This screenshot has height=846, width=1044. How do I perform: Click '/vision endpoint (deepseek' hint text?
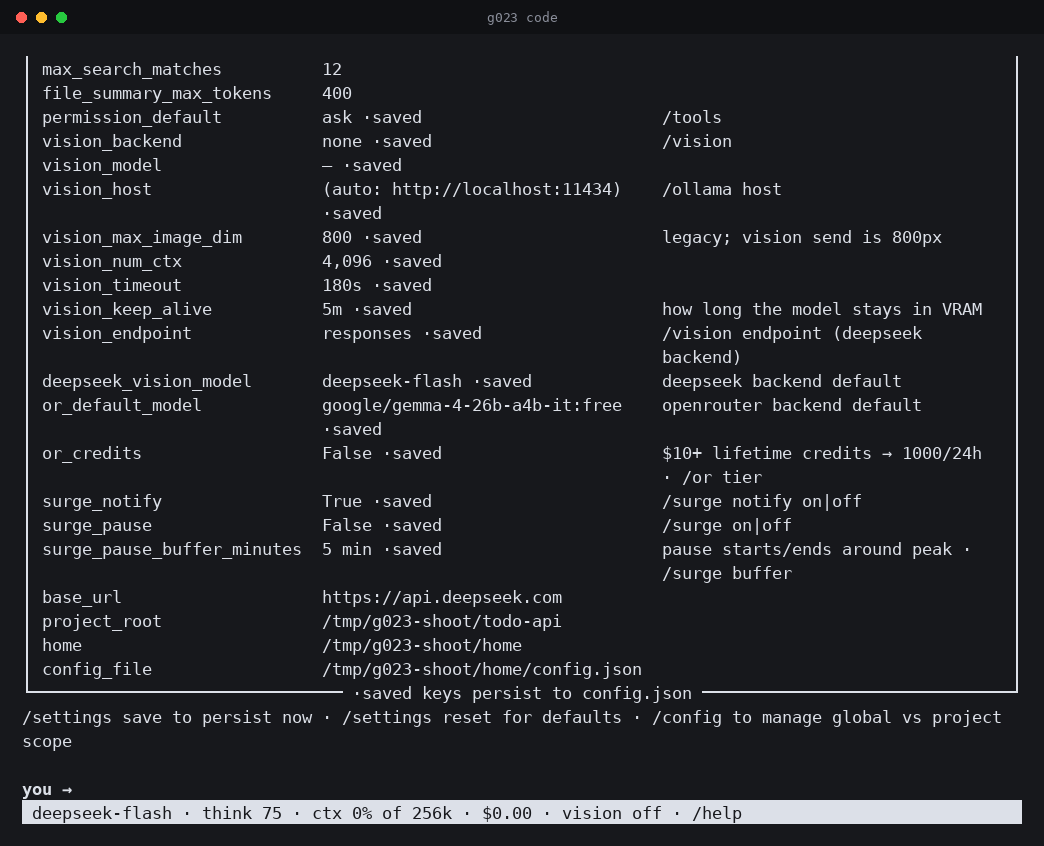coord(792,333)
